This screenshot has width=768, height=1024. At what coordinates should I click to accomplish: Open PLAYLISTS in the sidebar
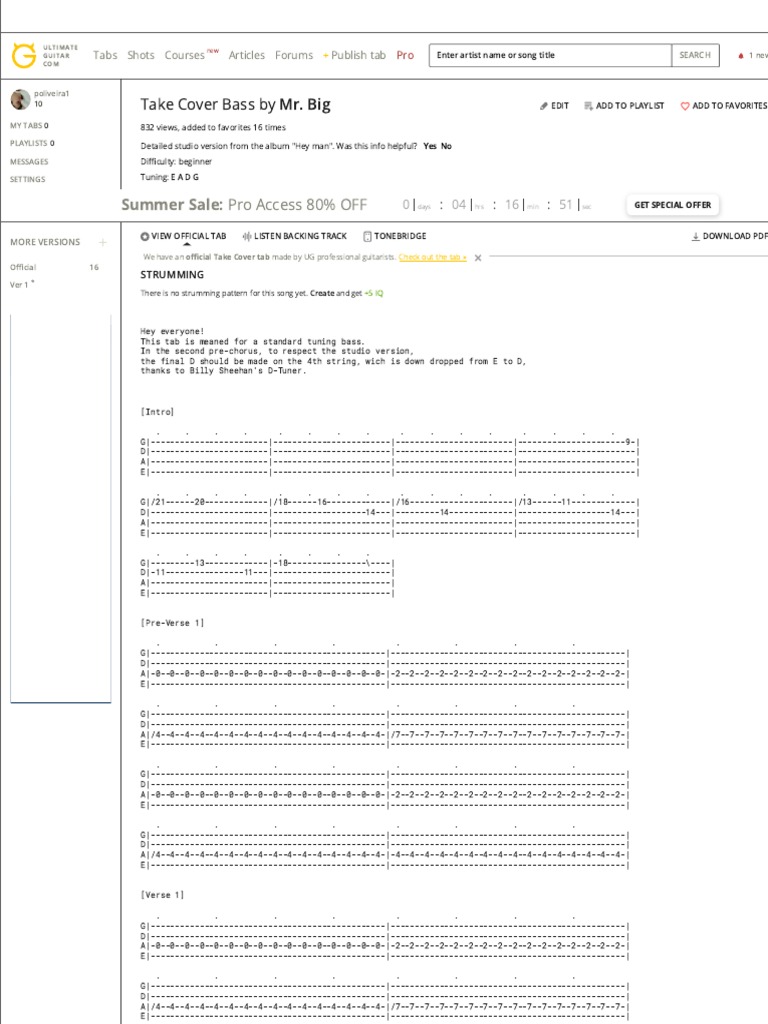click(x=32, y=143)
